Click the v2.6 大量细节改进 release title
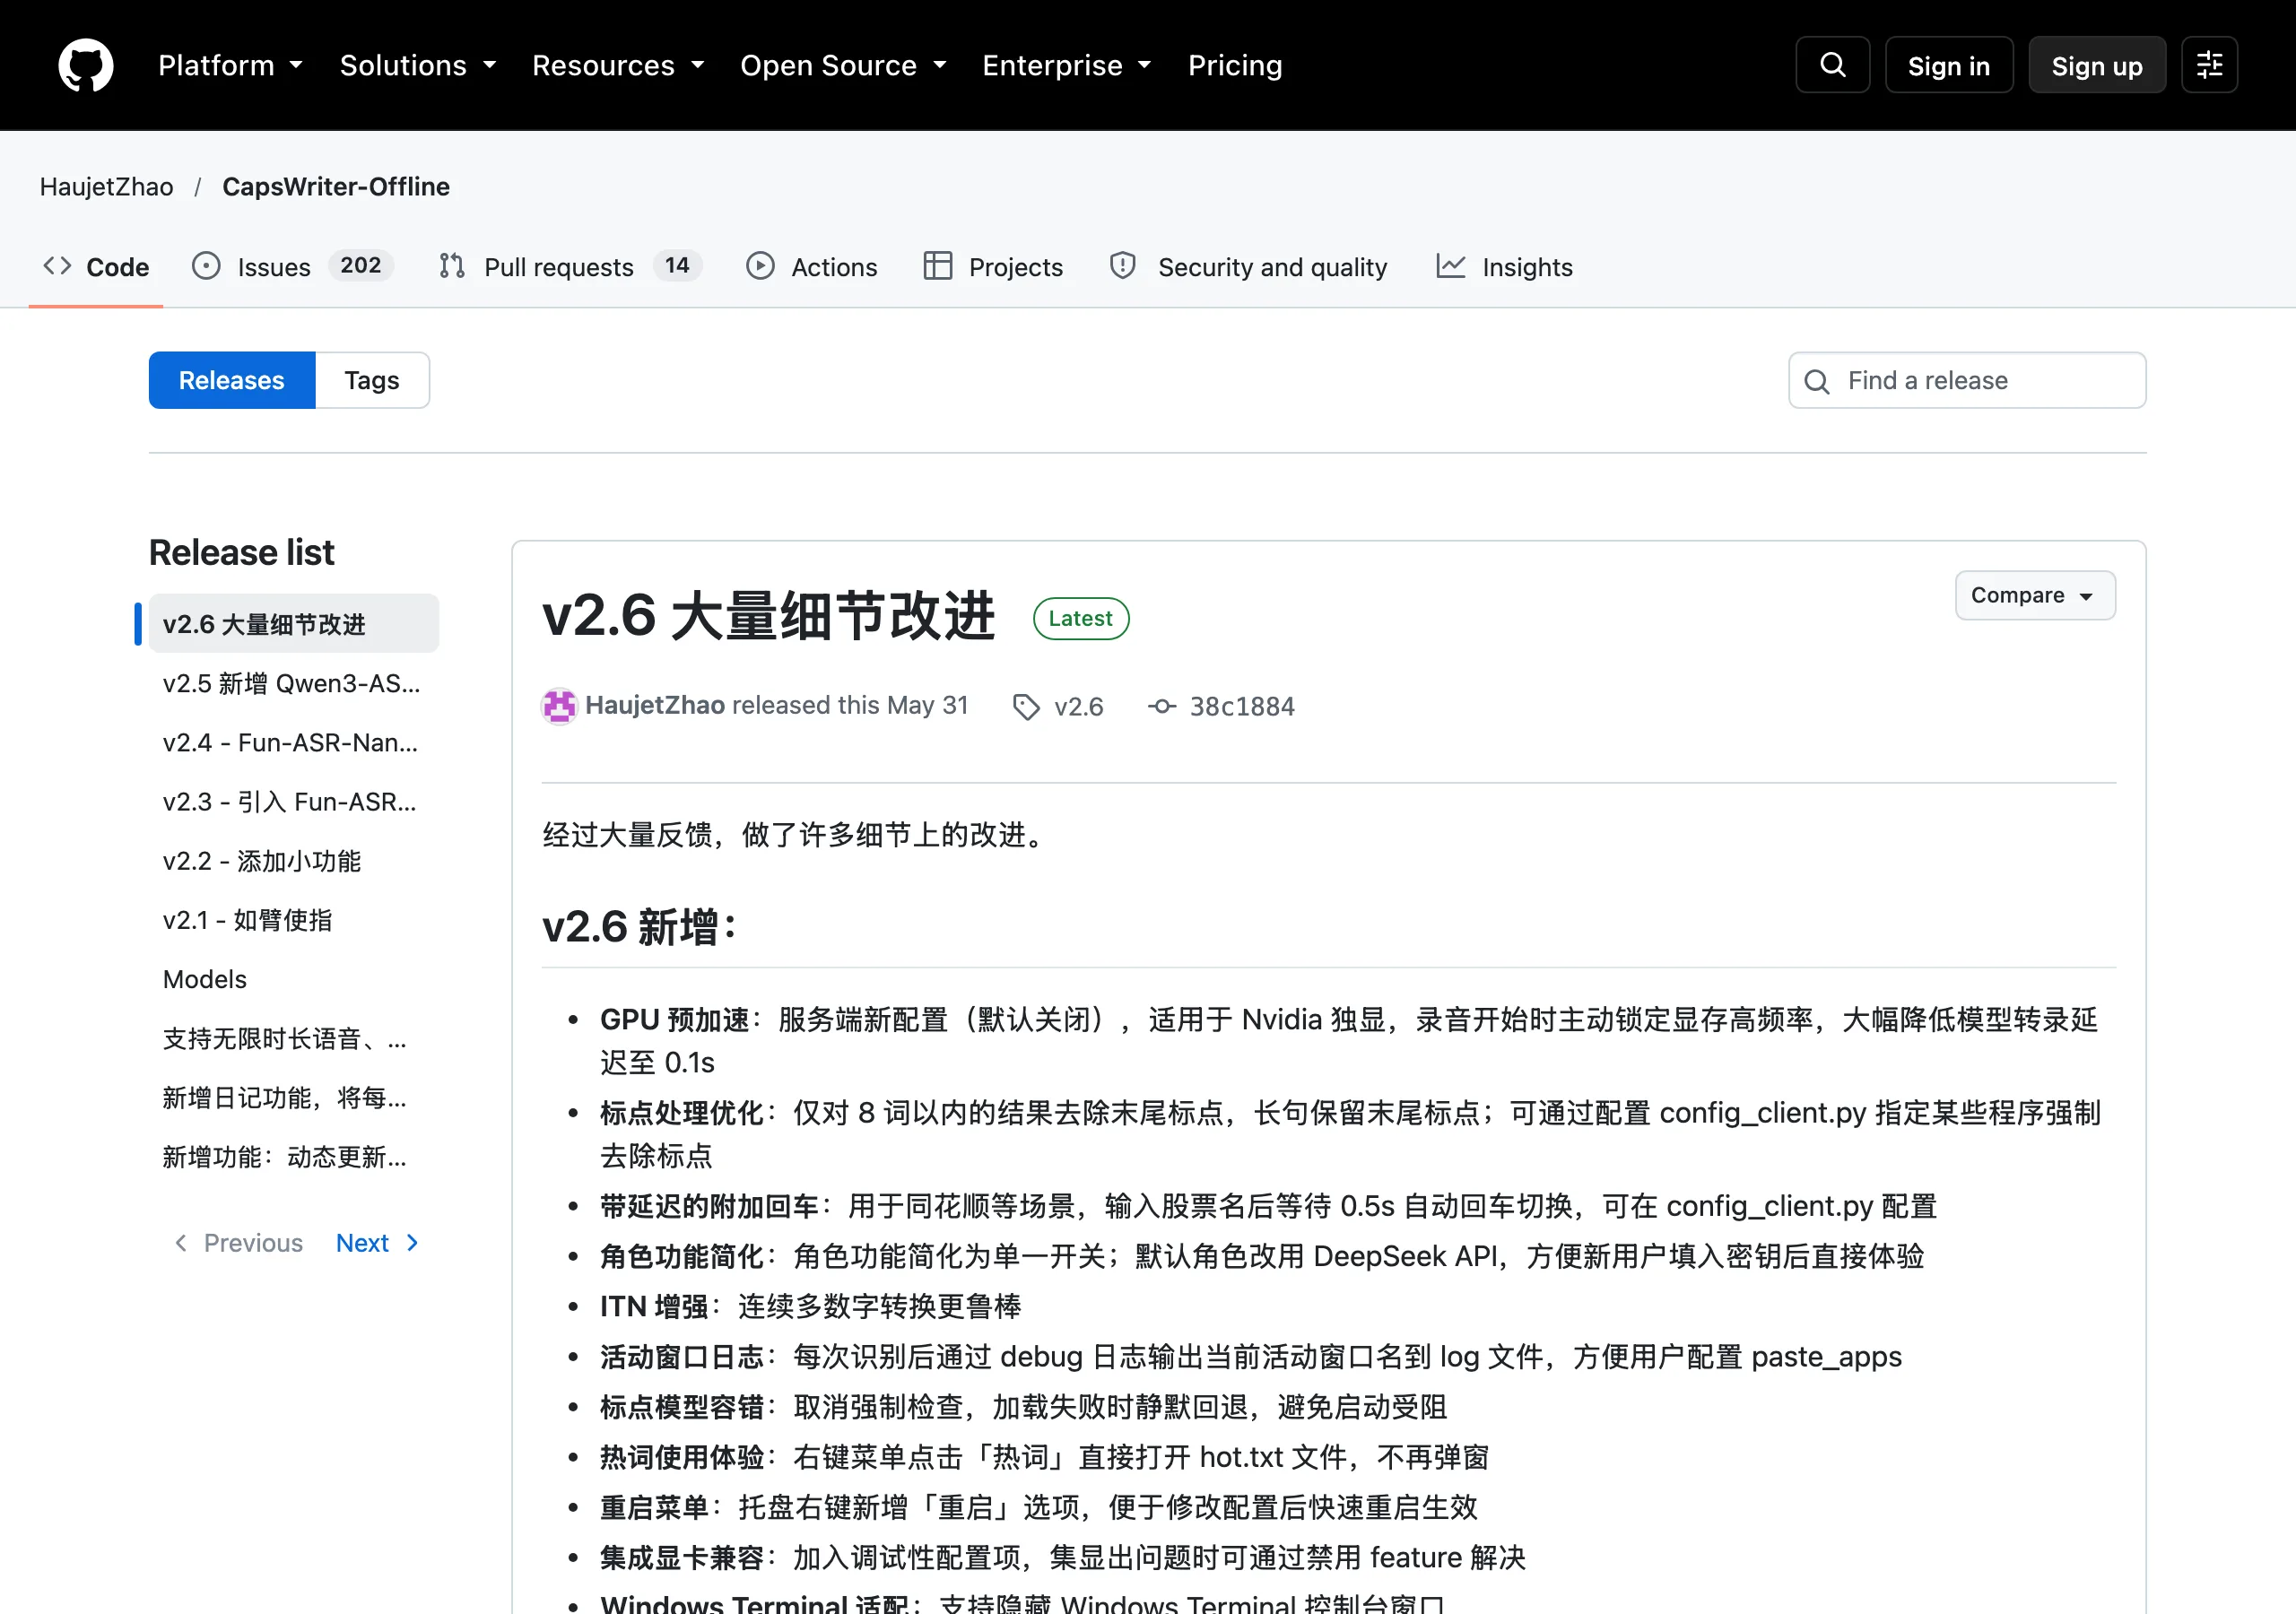 tap(768, 615)
